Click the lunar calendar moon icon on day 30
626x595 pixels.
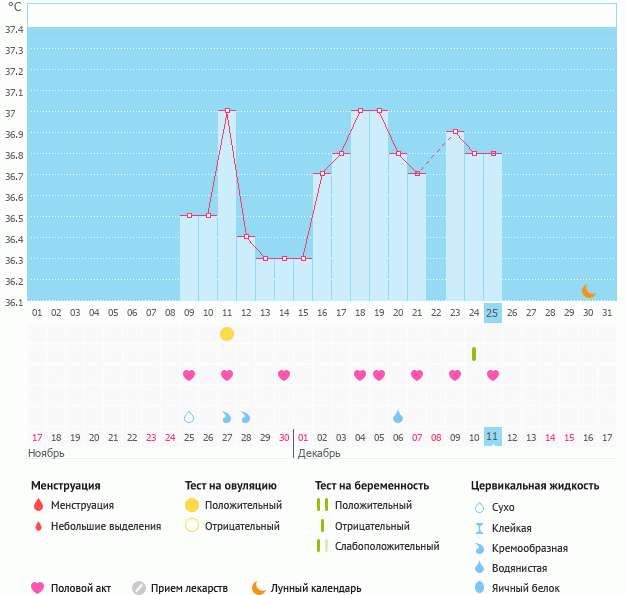click(x=589, y=290)
